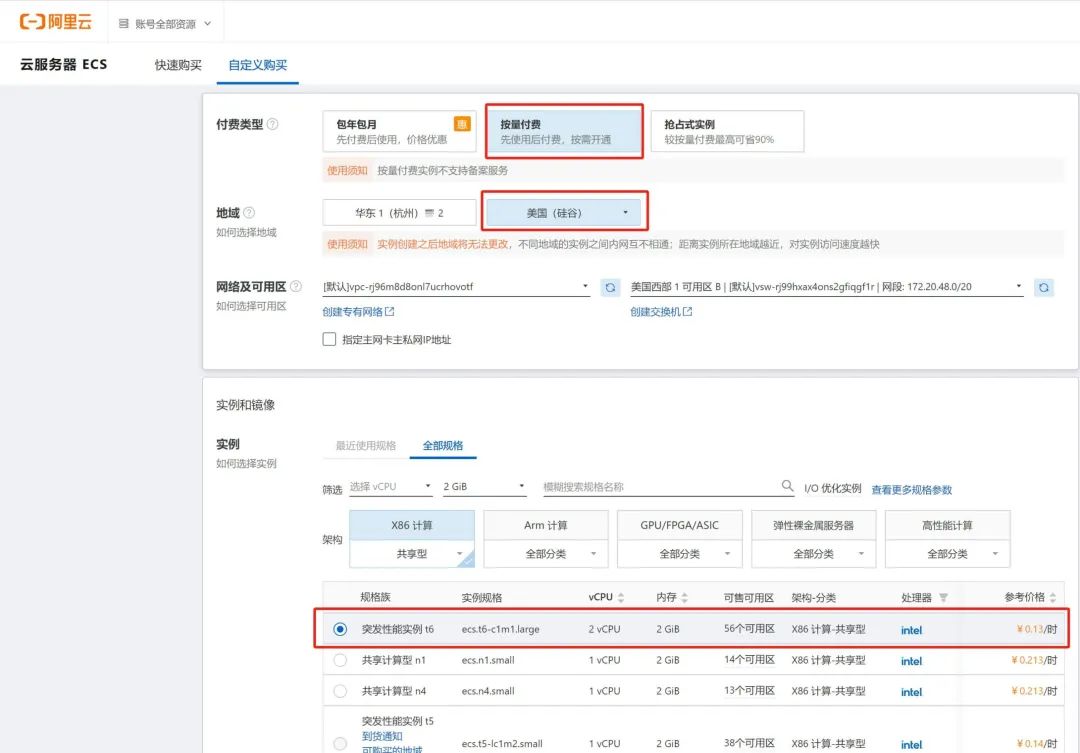The image size is (1080, 753).
Task: Refresh the vSwitch availability zone list
Action: tap(1044, 287)
